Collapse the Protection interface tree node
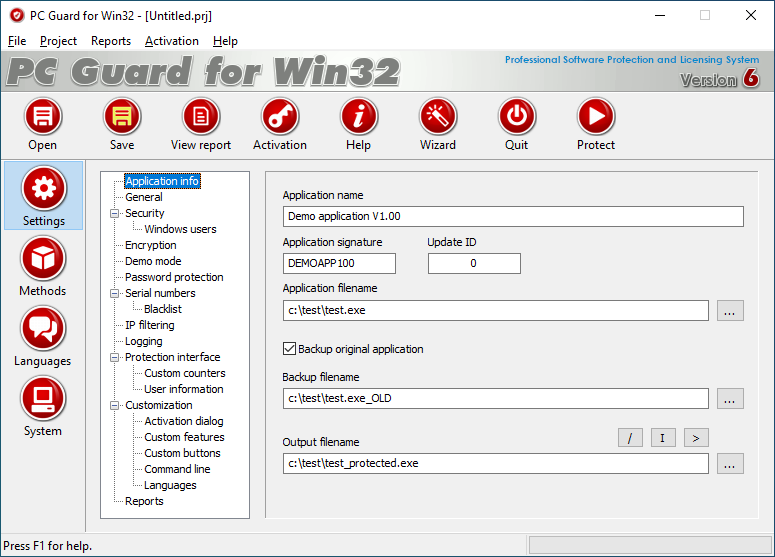The width and height of the screenshot is (775, 557). (115, 357)
